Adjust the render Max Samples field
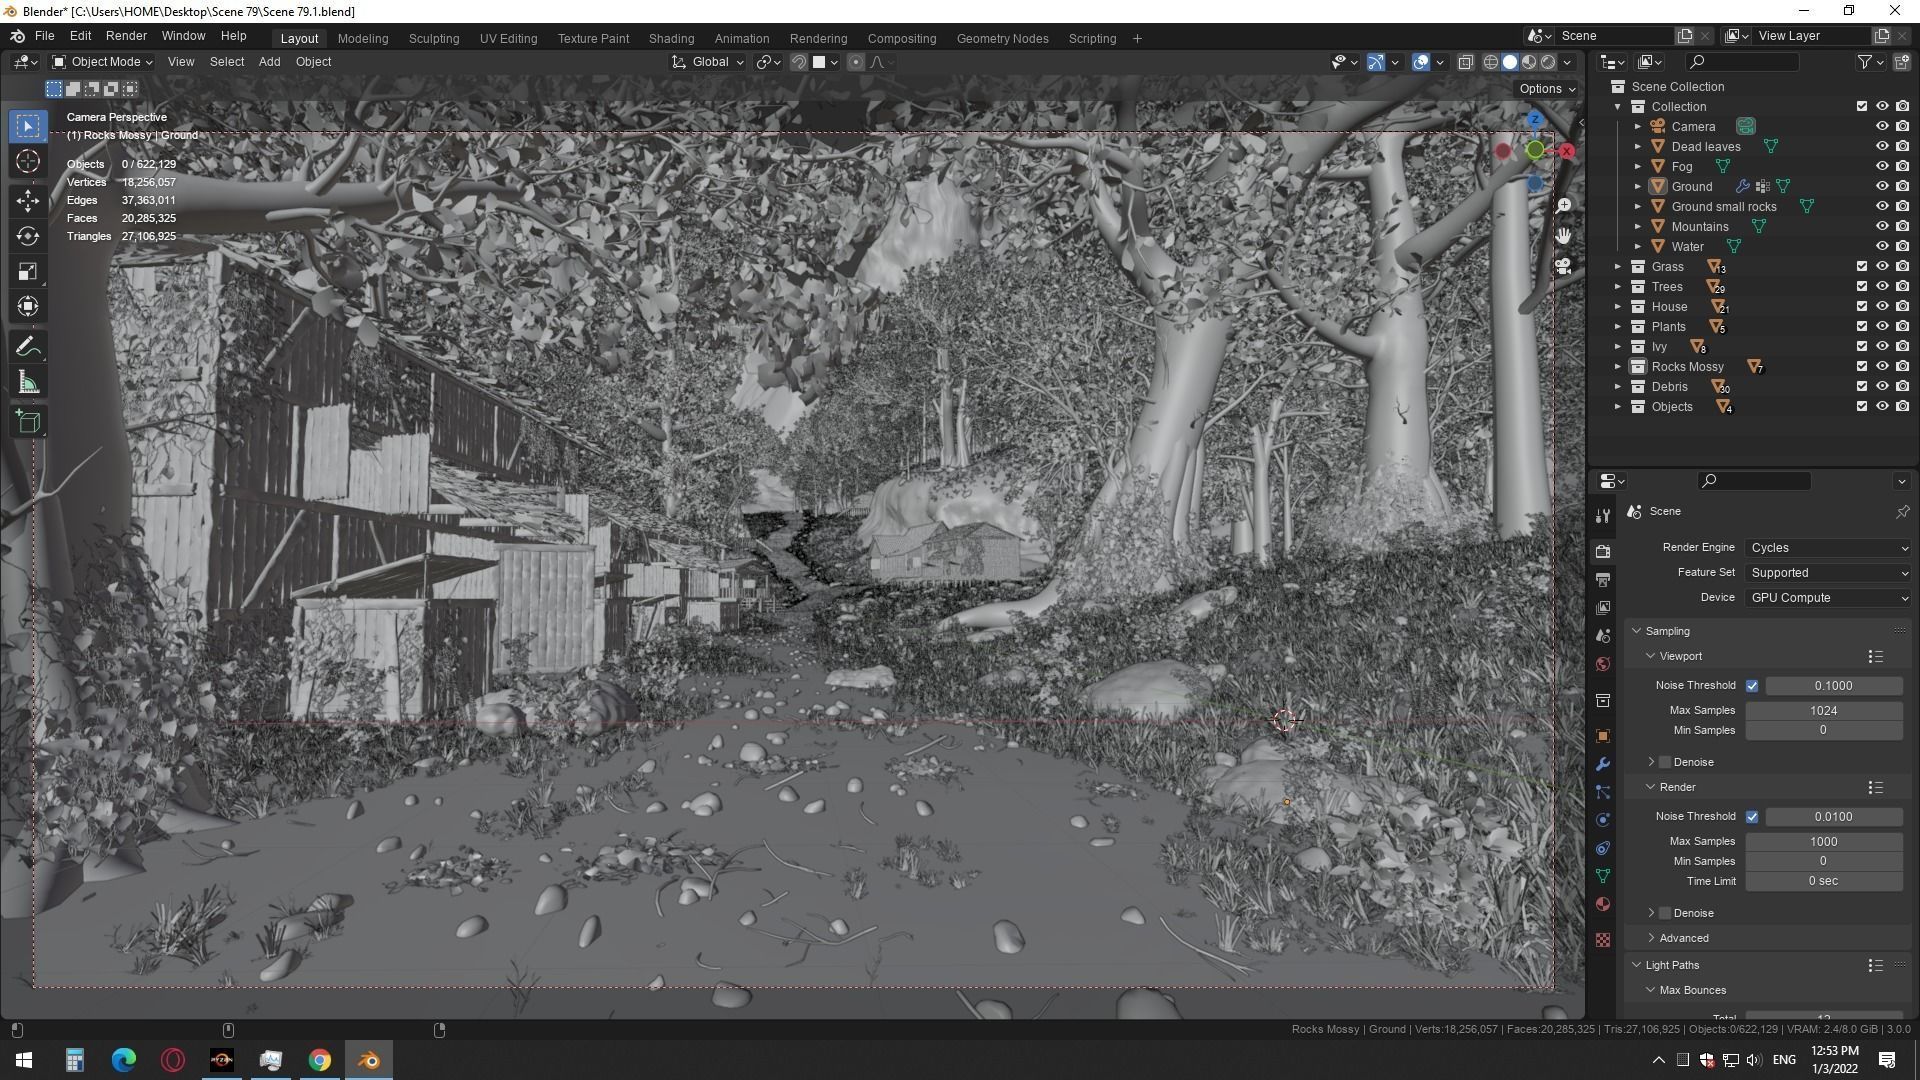Viewport: 1920px width, 1080px height. 1823,842
